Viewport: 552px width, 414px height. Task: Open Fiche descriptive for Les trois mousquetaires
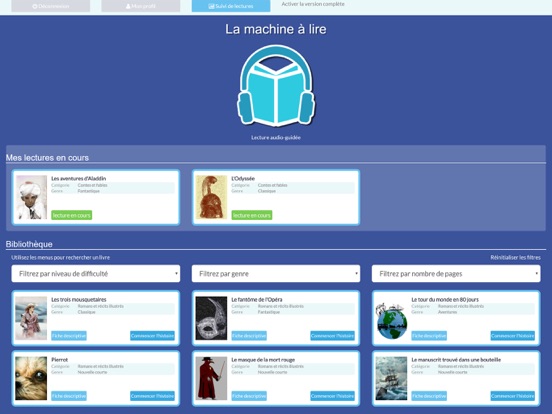point(69,336)
